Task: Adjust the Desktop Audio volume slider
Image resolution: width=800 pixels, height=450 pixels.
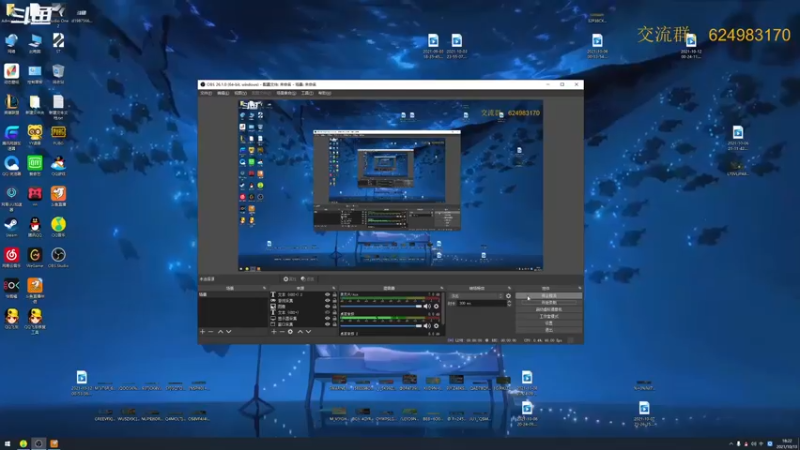Action: click(x=381, y=326)
